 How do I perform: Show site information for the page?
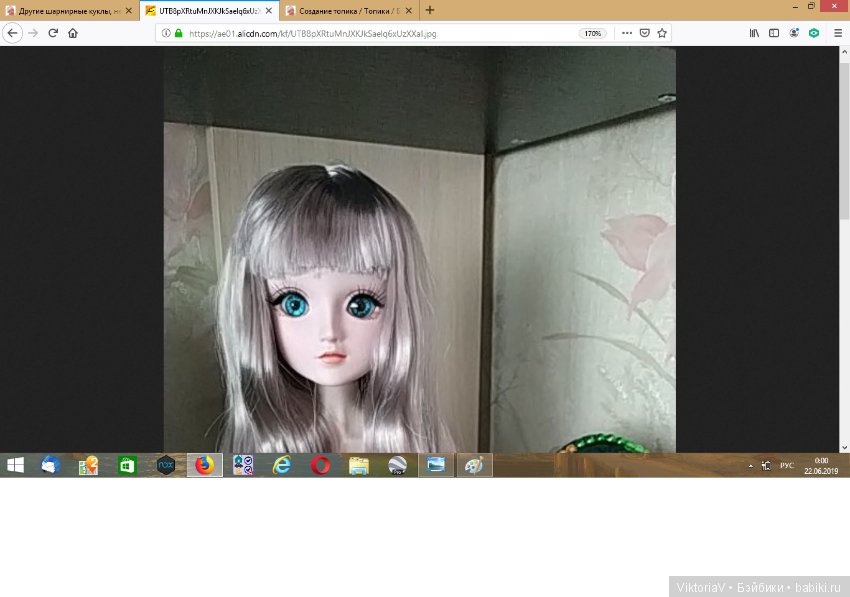(166, 33)
